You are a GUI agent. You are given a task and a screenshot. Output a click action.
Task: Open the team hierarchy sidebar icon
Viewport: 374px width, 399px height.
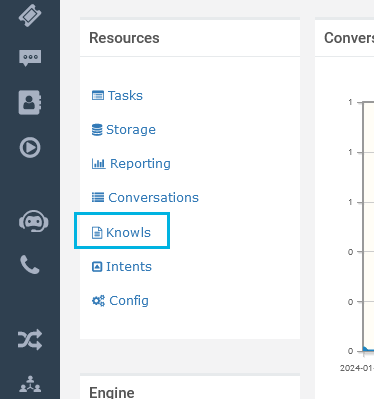30,384
